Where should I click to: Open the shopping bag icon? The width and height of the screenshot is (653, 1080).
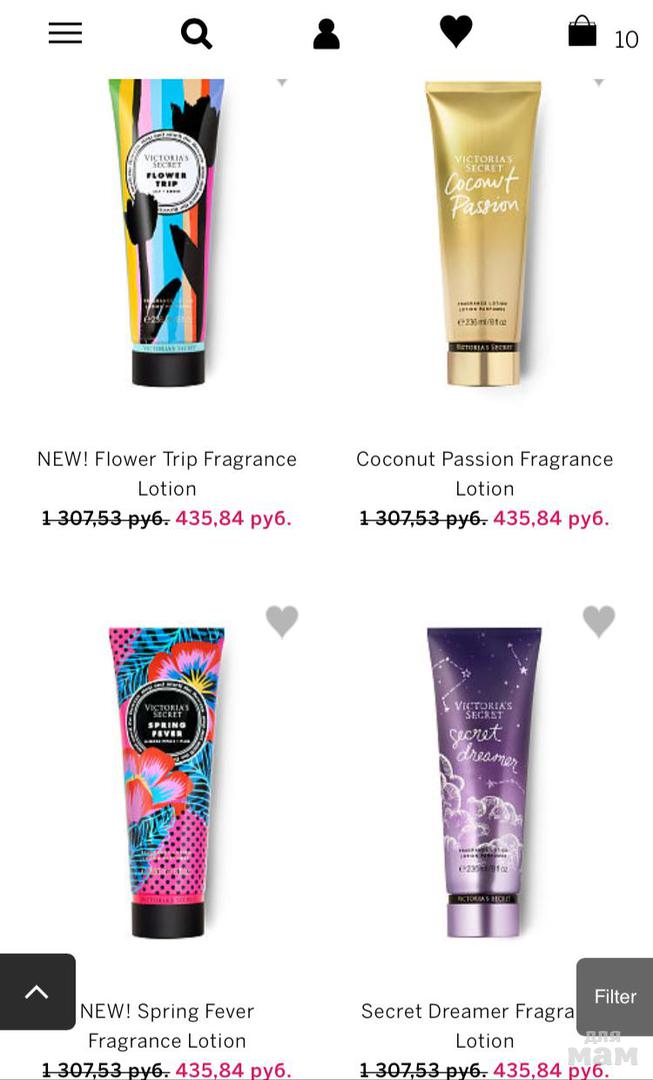pyautogui.click(x=582, y=31)
